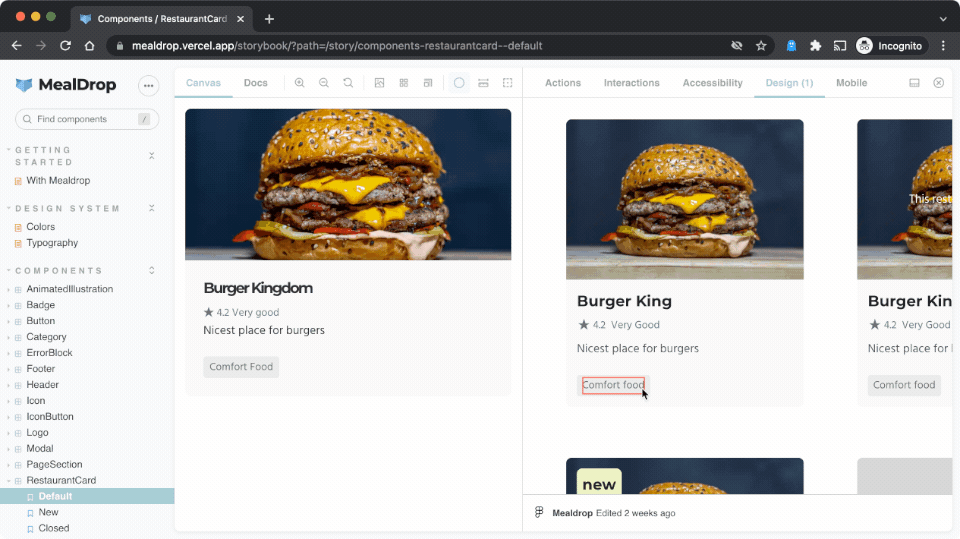
Task: Switch to the Canvas tab
Action: click(x=203, y=83)
